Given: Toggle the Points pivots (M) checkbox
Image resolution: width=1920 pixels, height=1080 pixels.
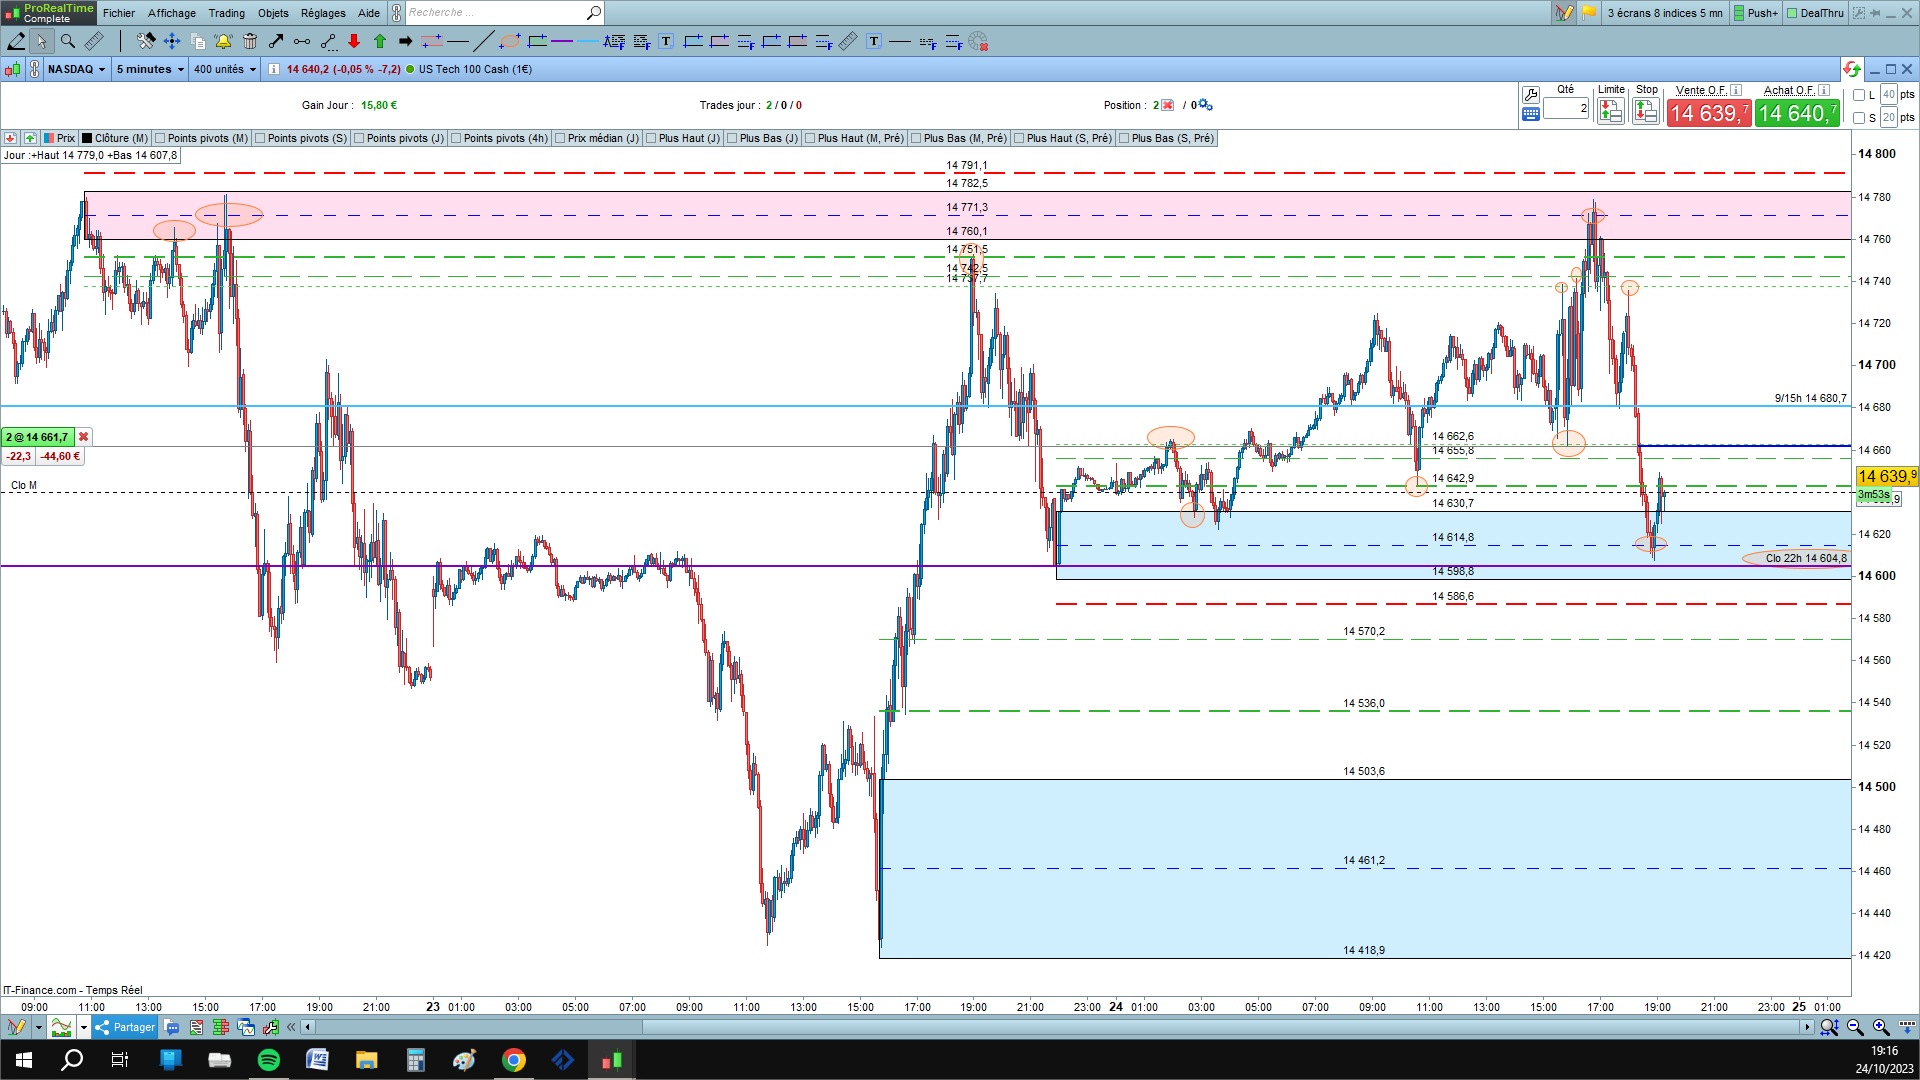Looking at the screenshot, I should click(161, 138).
